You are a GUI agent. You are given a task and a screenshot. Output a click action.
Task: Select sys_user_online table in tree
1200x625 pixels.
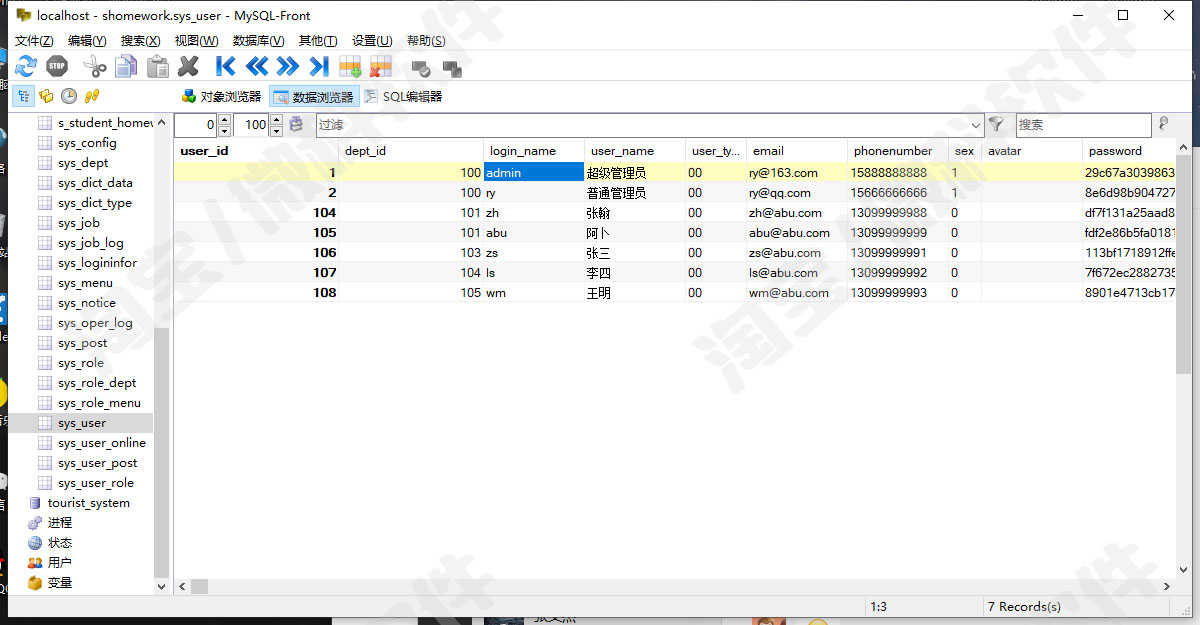pyautogui.click(x=102, y=443)
